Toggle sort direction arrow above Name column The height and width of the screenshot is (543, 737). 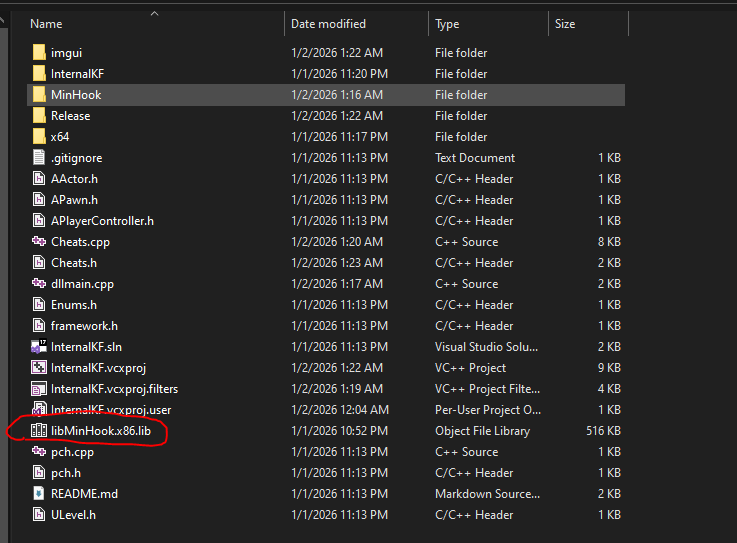(x=154, y=14)
